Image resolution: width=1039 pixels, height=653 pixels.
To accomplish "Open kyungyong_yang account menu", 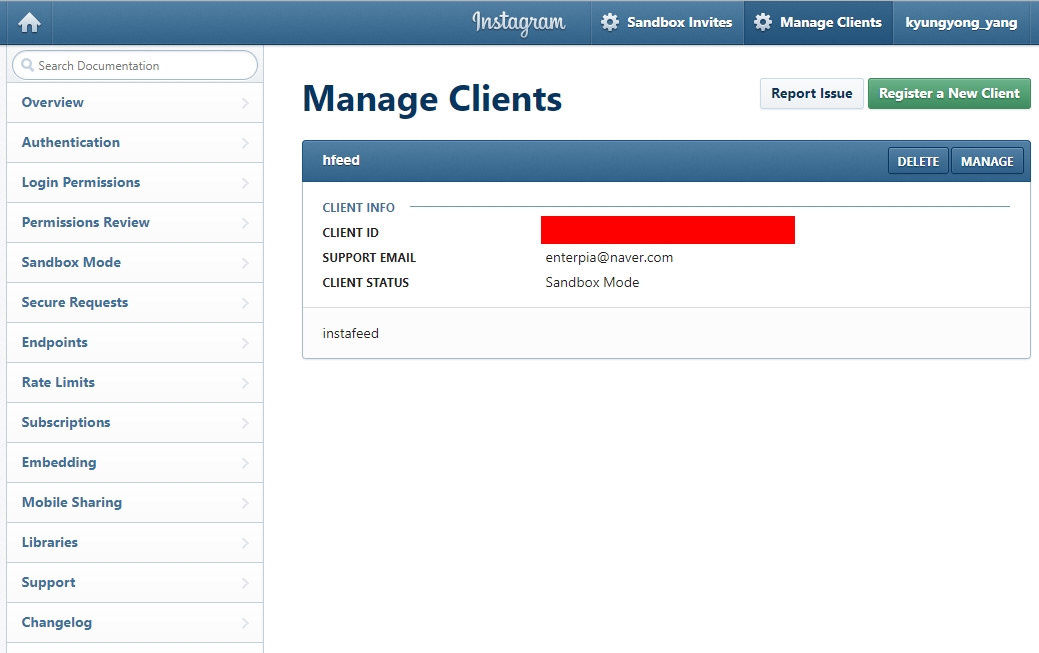I will pyautogui.click(x=961, y=22).
